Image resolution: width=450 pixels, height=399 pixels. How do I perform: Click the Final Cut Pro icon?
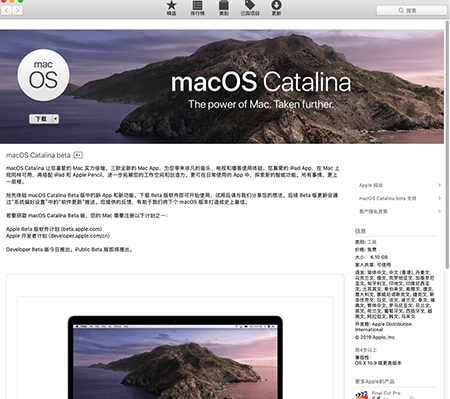coord(362,395)
